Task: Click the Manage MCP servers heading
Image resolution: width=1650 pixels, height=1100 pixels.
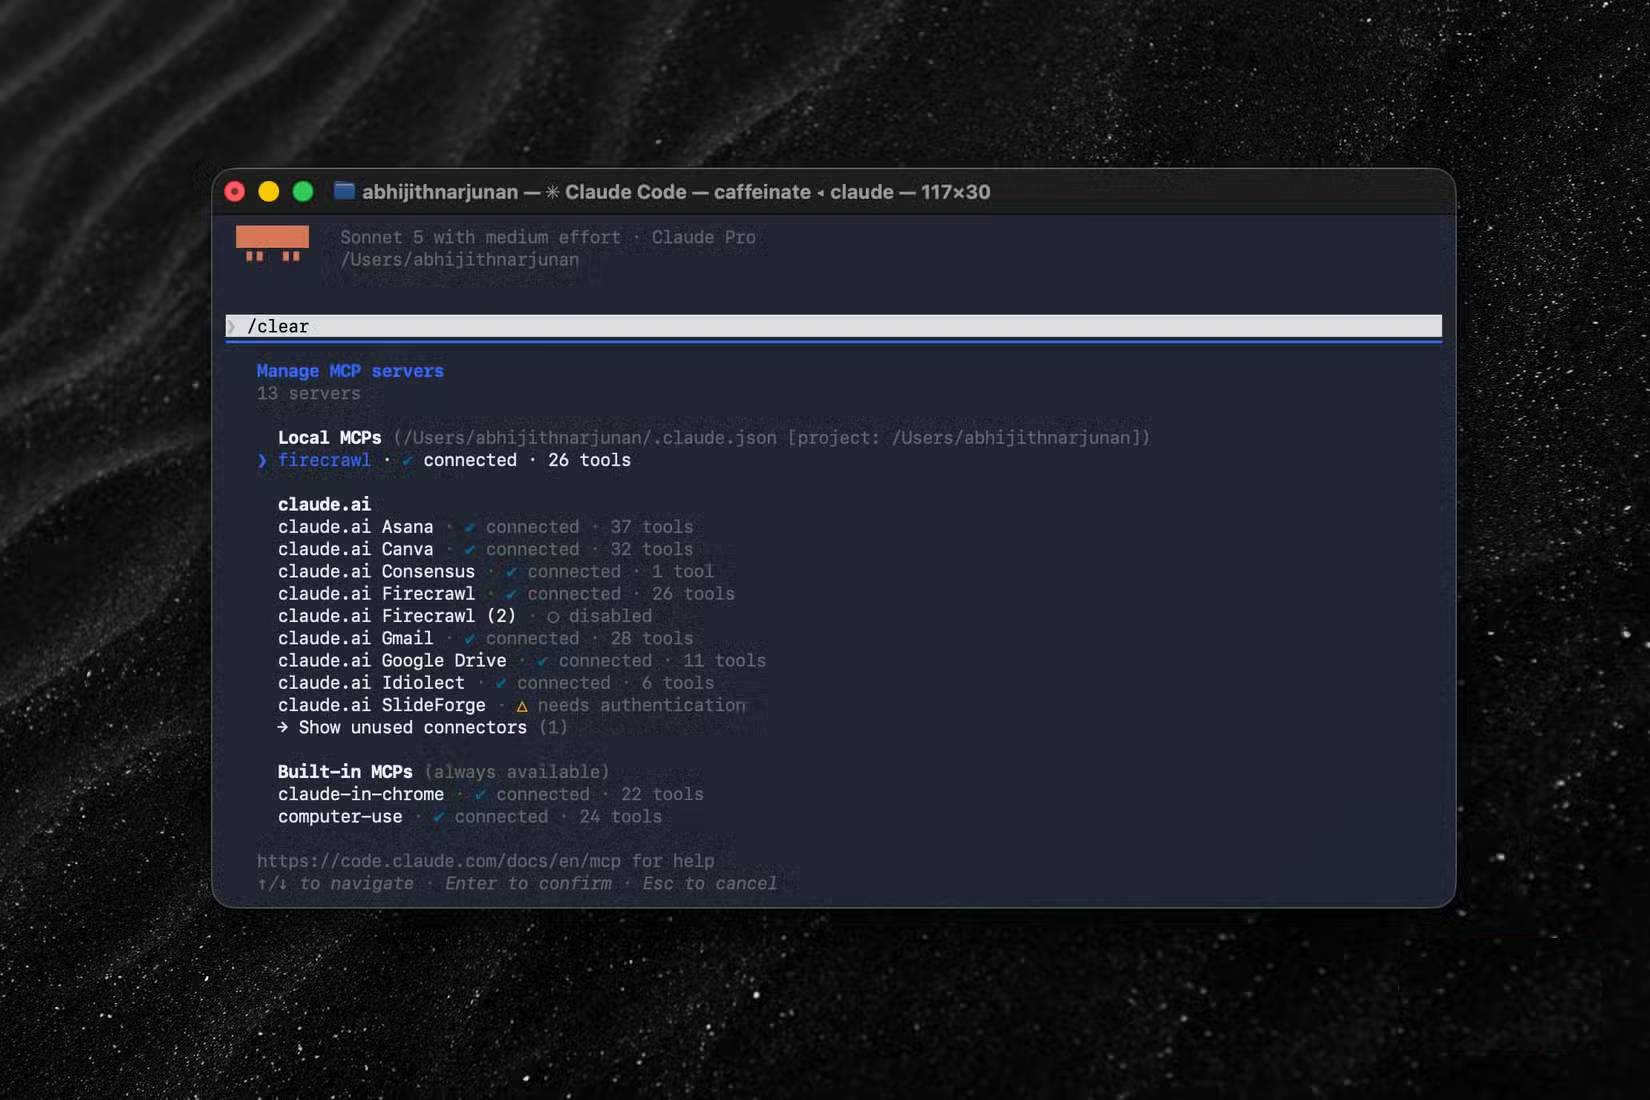Action: click(x=350, y=371)
